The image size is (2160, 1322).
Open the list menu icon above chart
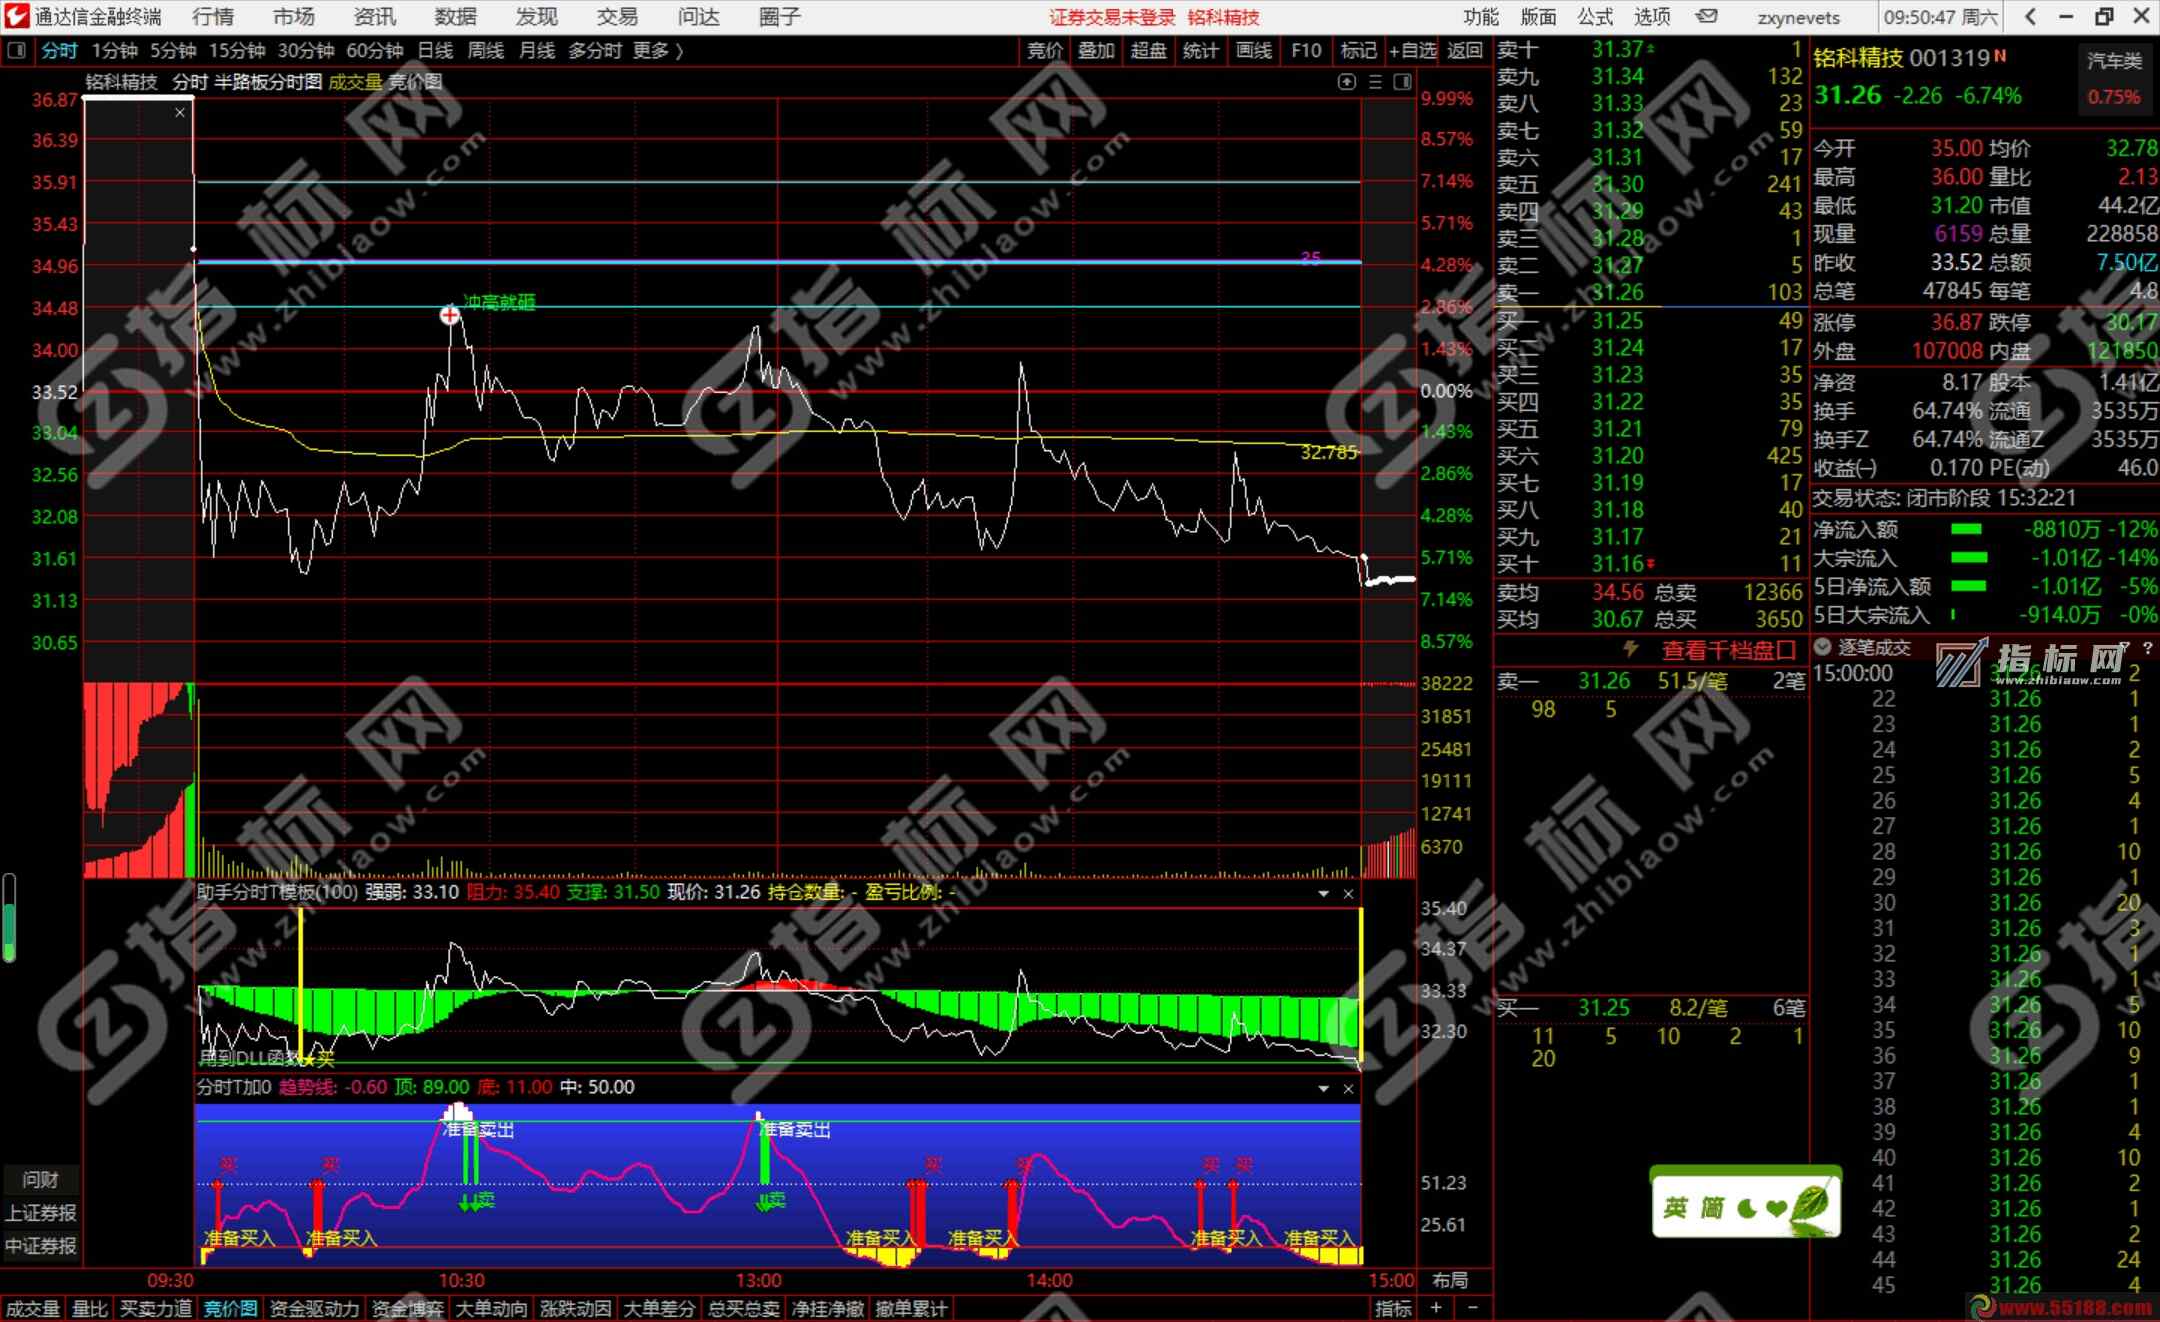coord(1375,82)
